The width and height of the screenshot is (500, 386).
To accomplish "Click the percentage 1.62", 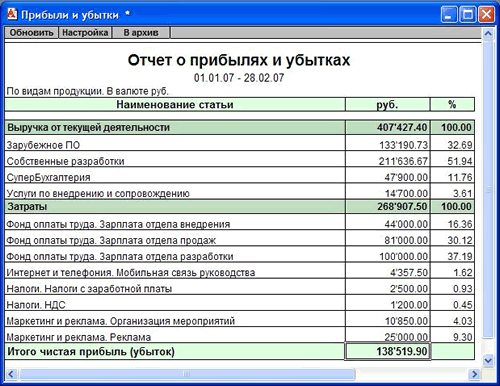I will click(463, 273).
